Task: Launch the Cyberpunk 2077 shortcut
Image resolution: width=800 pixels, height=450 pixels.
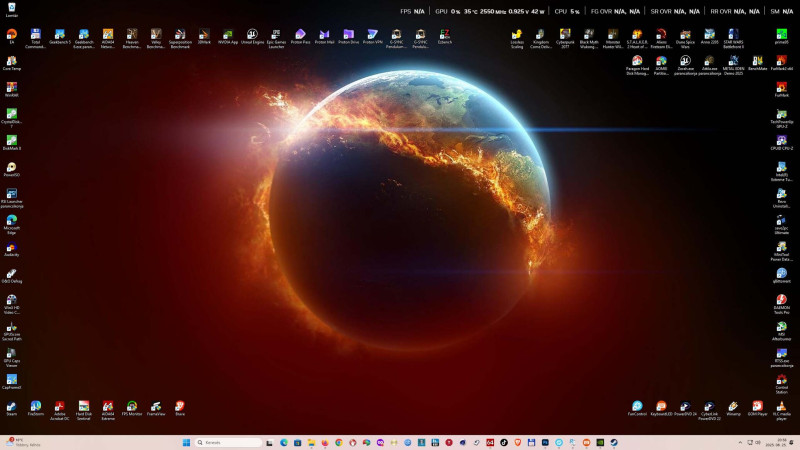Action: [x=565, y=34]
